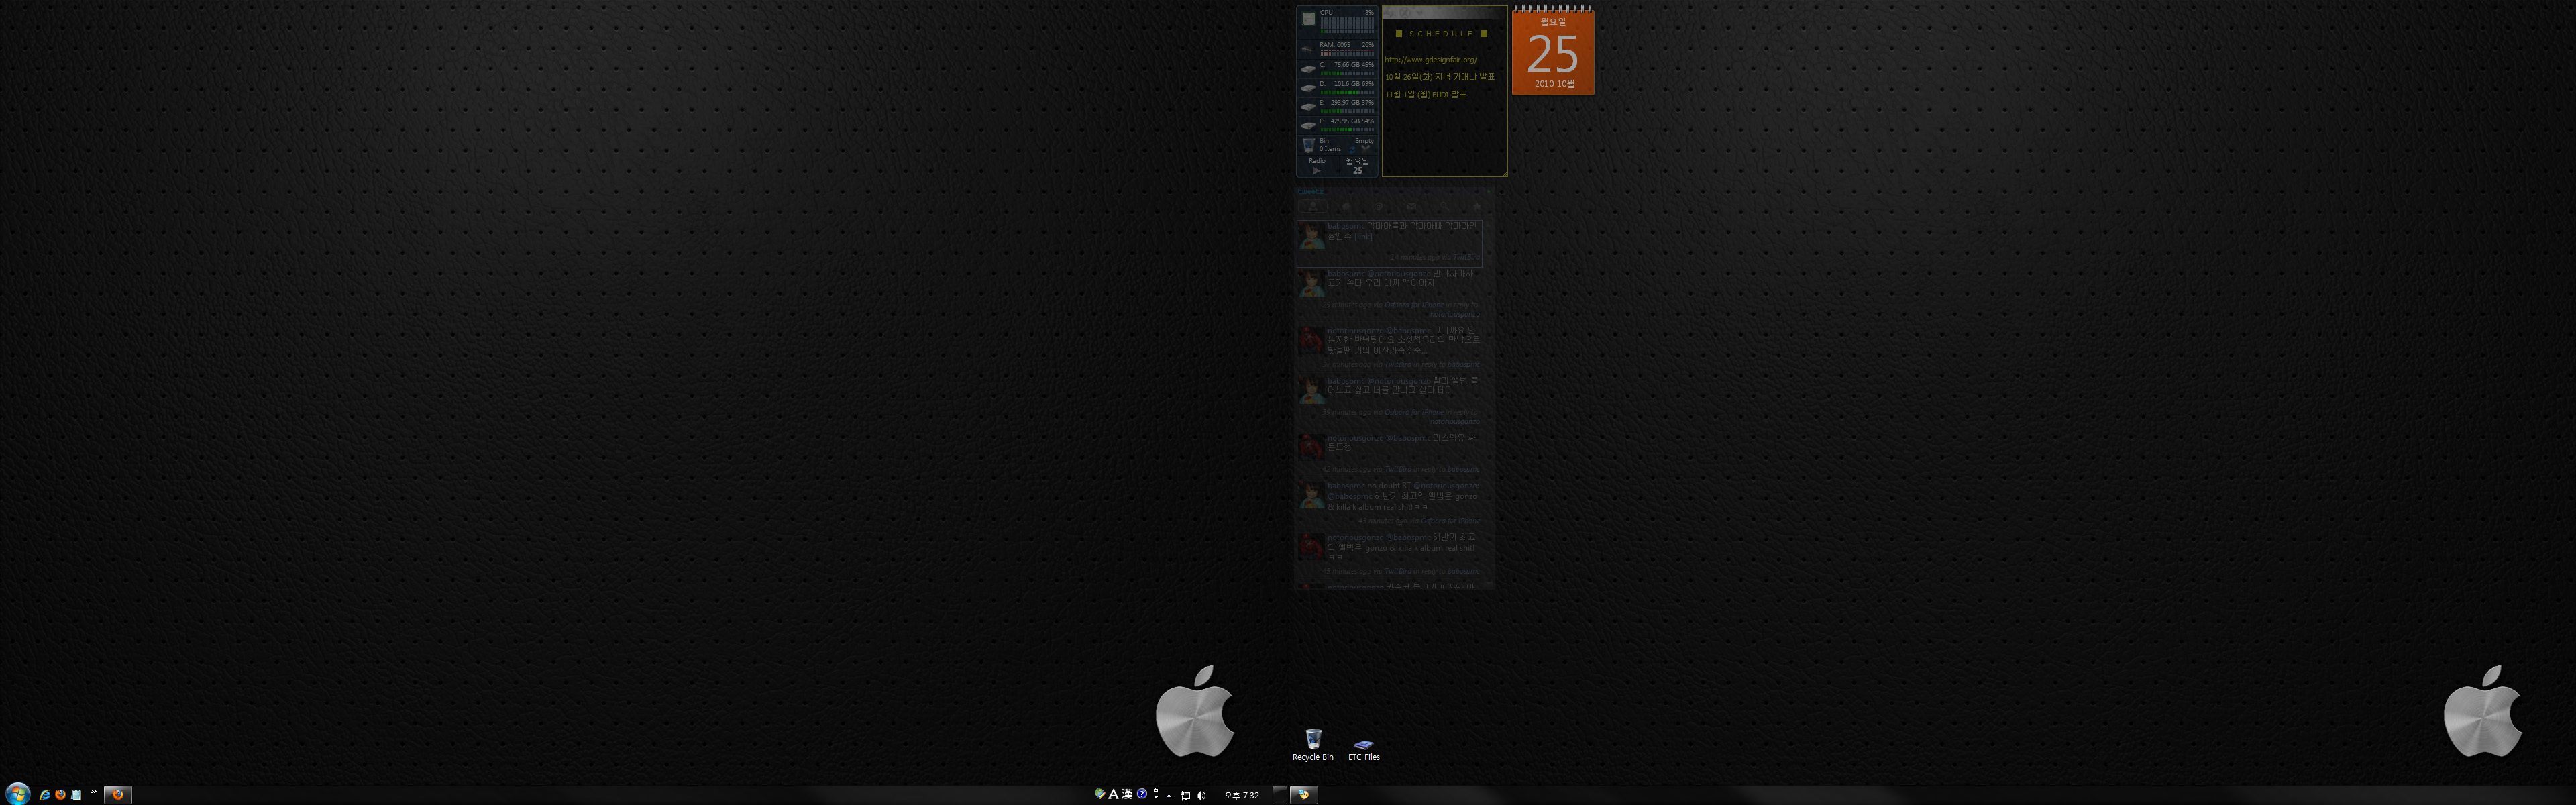Open the ETC Files desktop shortcut
This screenshot has height=805, width=2576.
[x=1363, y=749]
